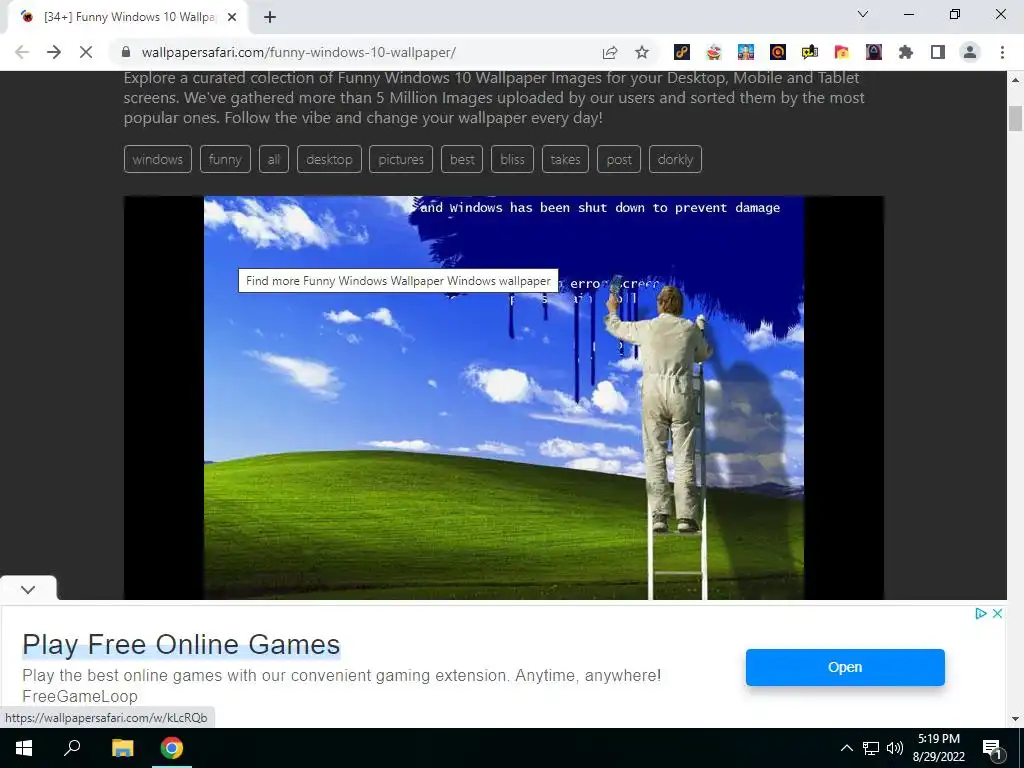Open the first extension icon with chain link
The height and width of the screenshot is (768, 1024).
[x=682, y=52]
